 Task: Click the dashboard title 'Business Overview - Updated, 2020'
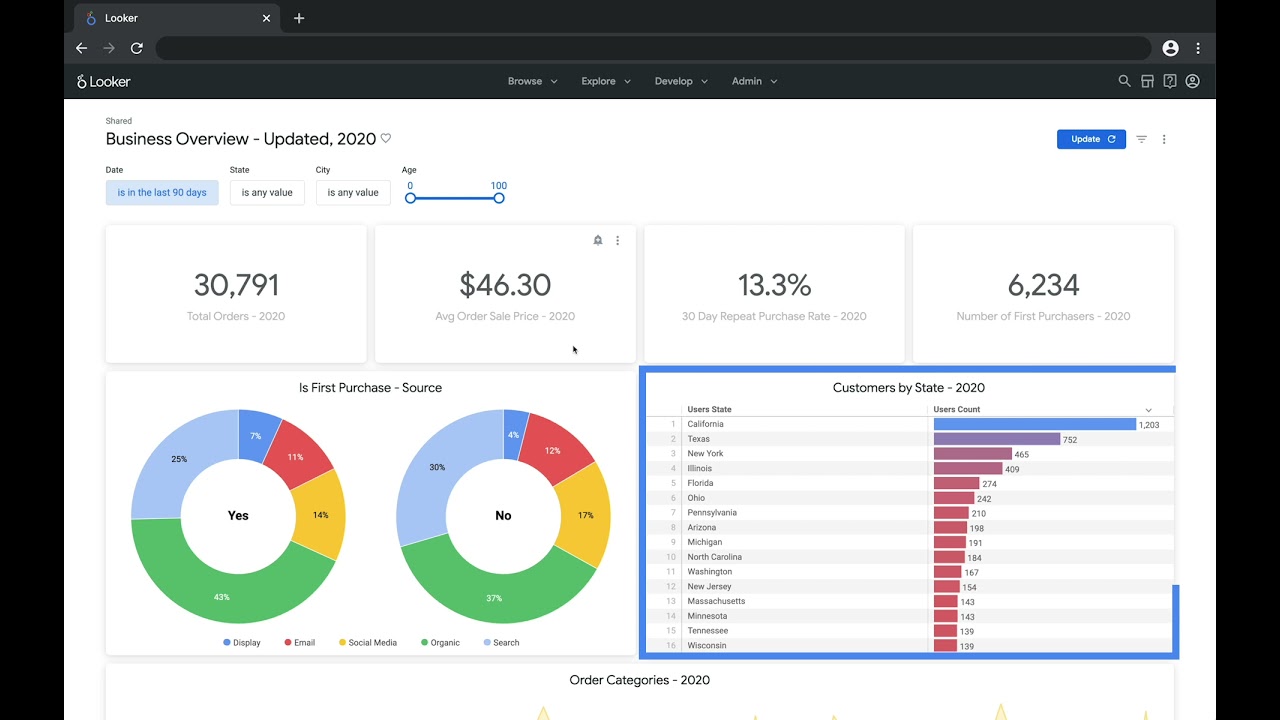coord(241,139)
